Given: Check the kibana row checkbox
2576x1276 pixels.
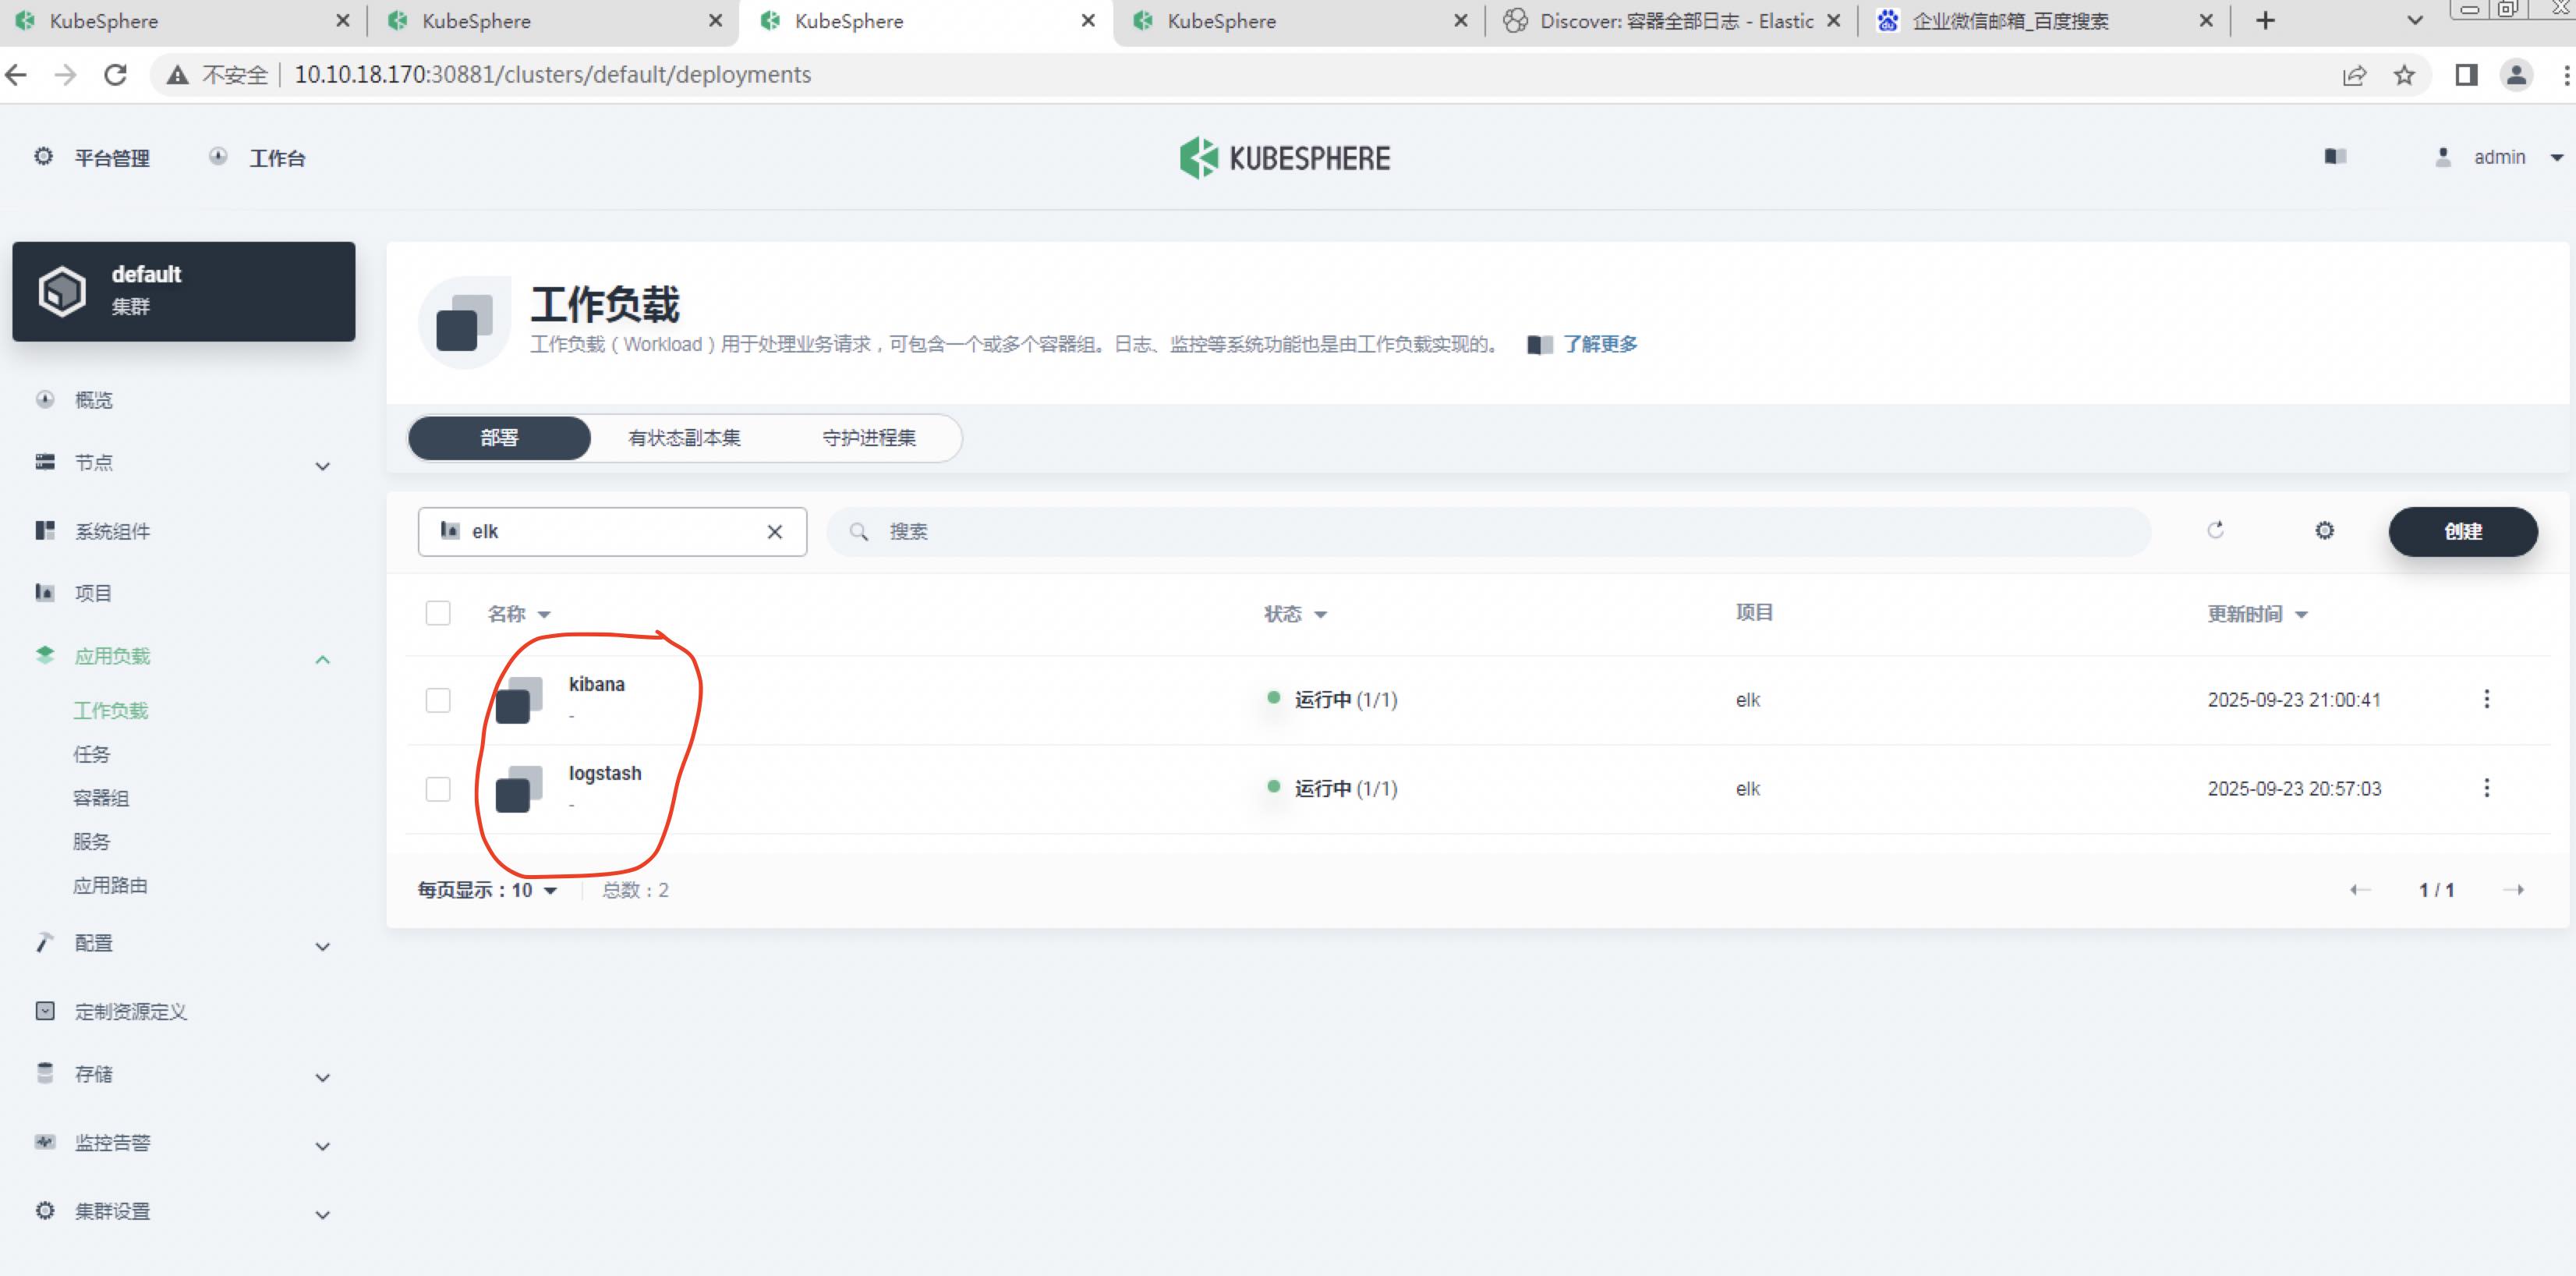Looking at the screenshot, I should click(438, 700).
